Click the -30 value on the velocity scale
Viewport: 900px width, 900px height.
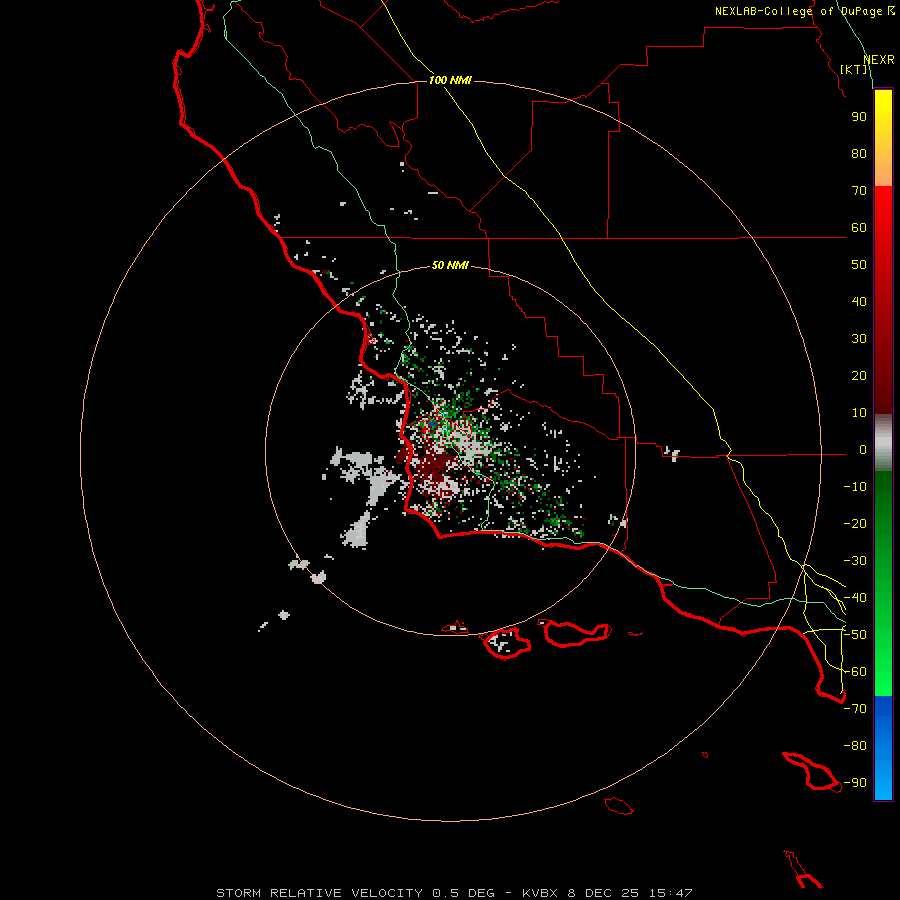click(855, 561)
